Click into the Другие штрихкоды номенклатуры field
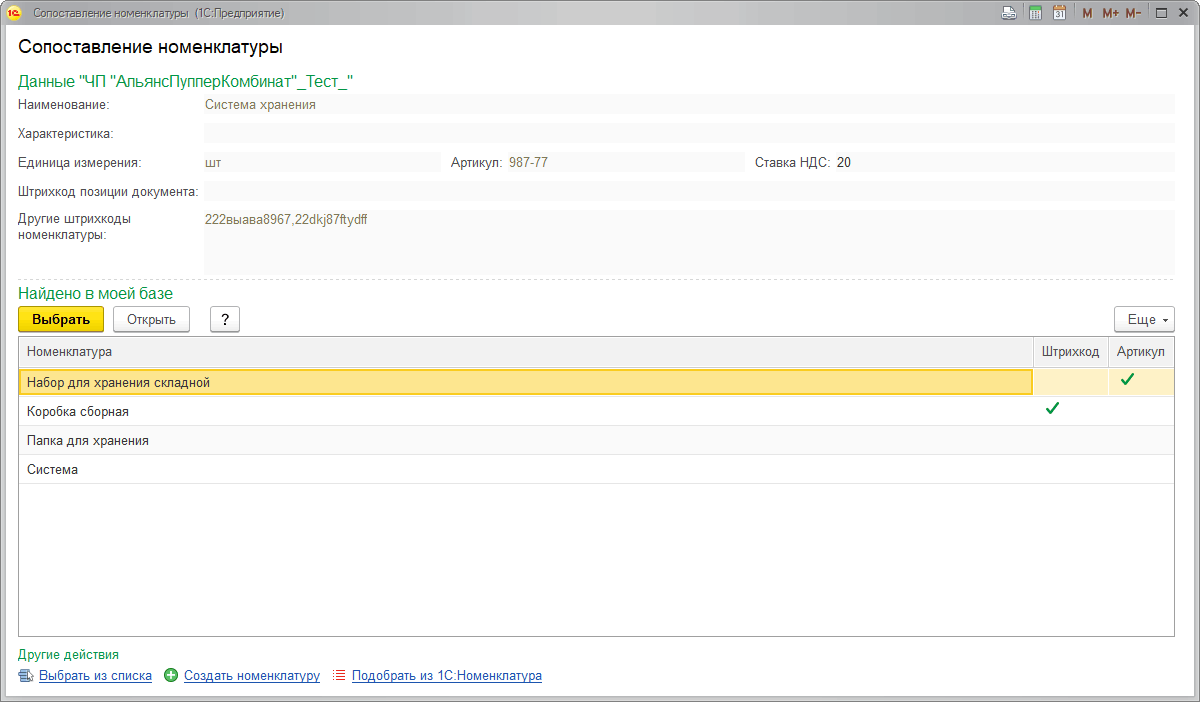Viewport: 1200px width, 702px height. point(689,240)
